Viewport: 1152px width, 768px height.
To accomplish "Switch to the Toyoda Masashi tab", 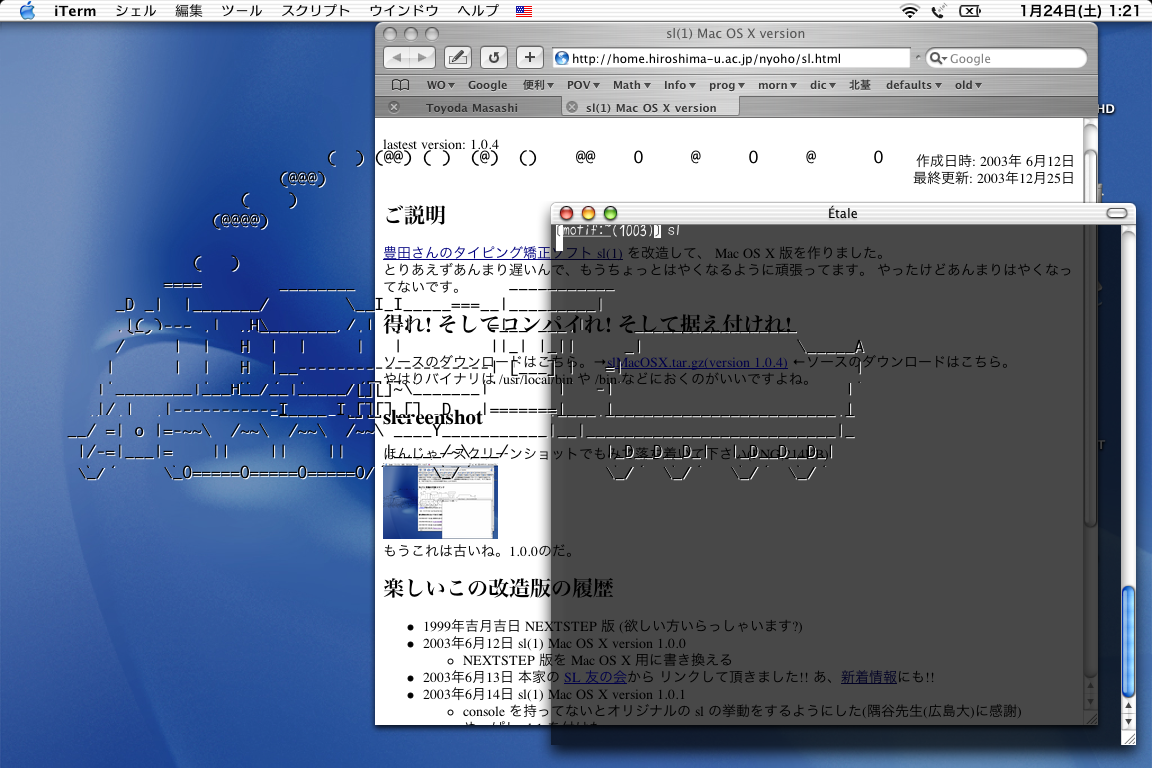I will (472, 107).
